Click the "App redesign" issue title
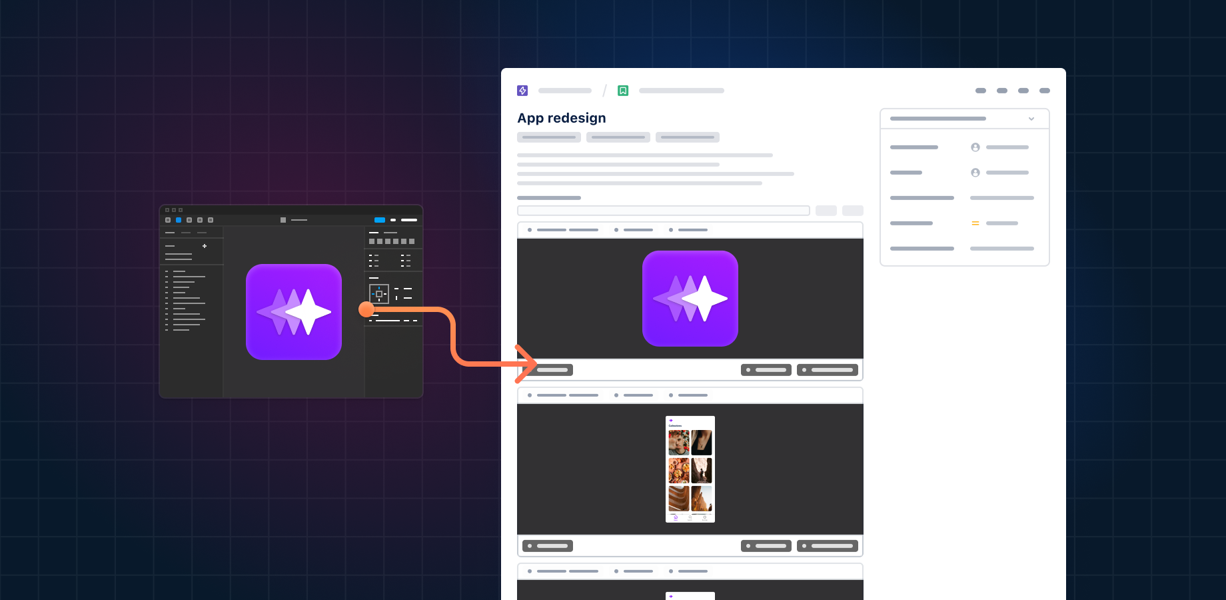The width and height of the screenshot is (1226, 600). 561,118
